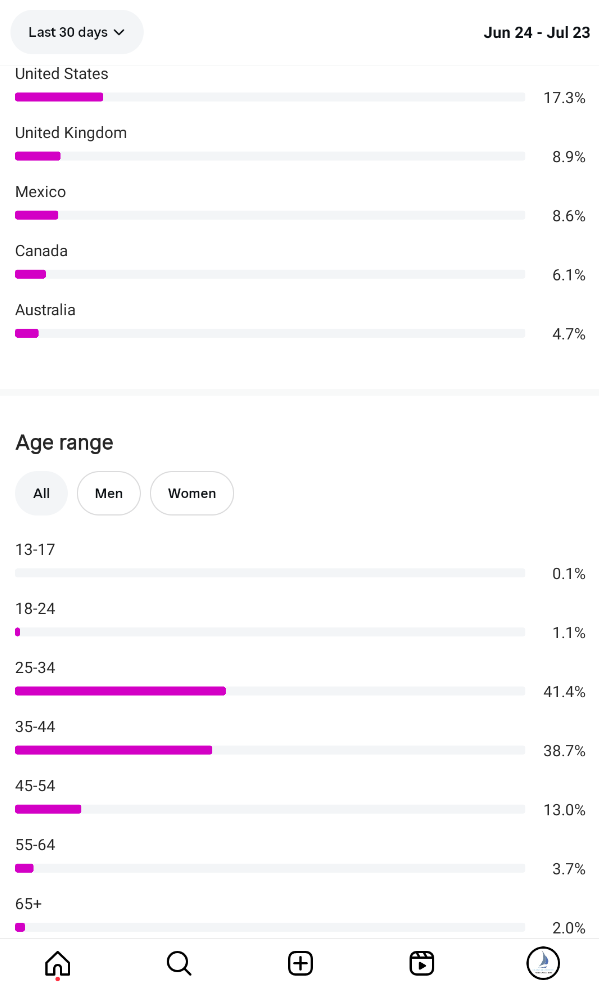Go to the Home feed icon
Viewport: 599px width, 984px height.
click(57, 963)
